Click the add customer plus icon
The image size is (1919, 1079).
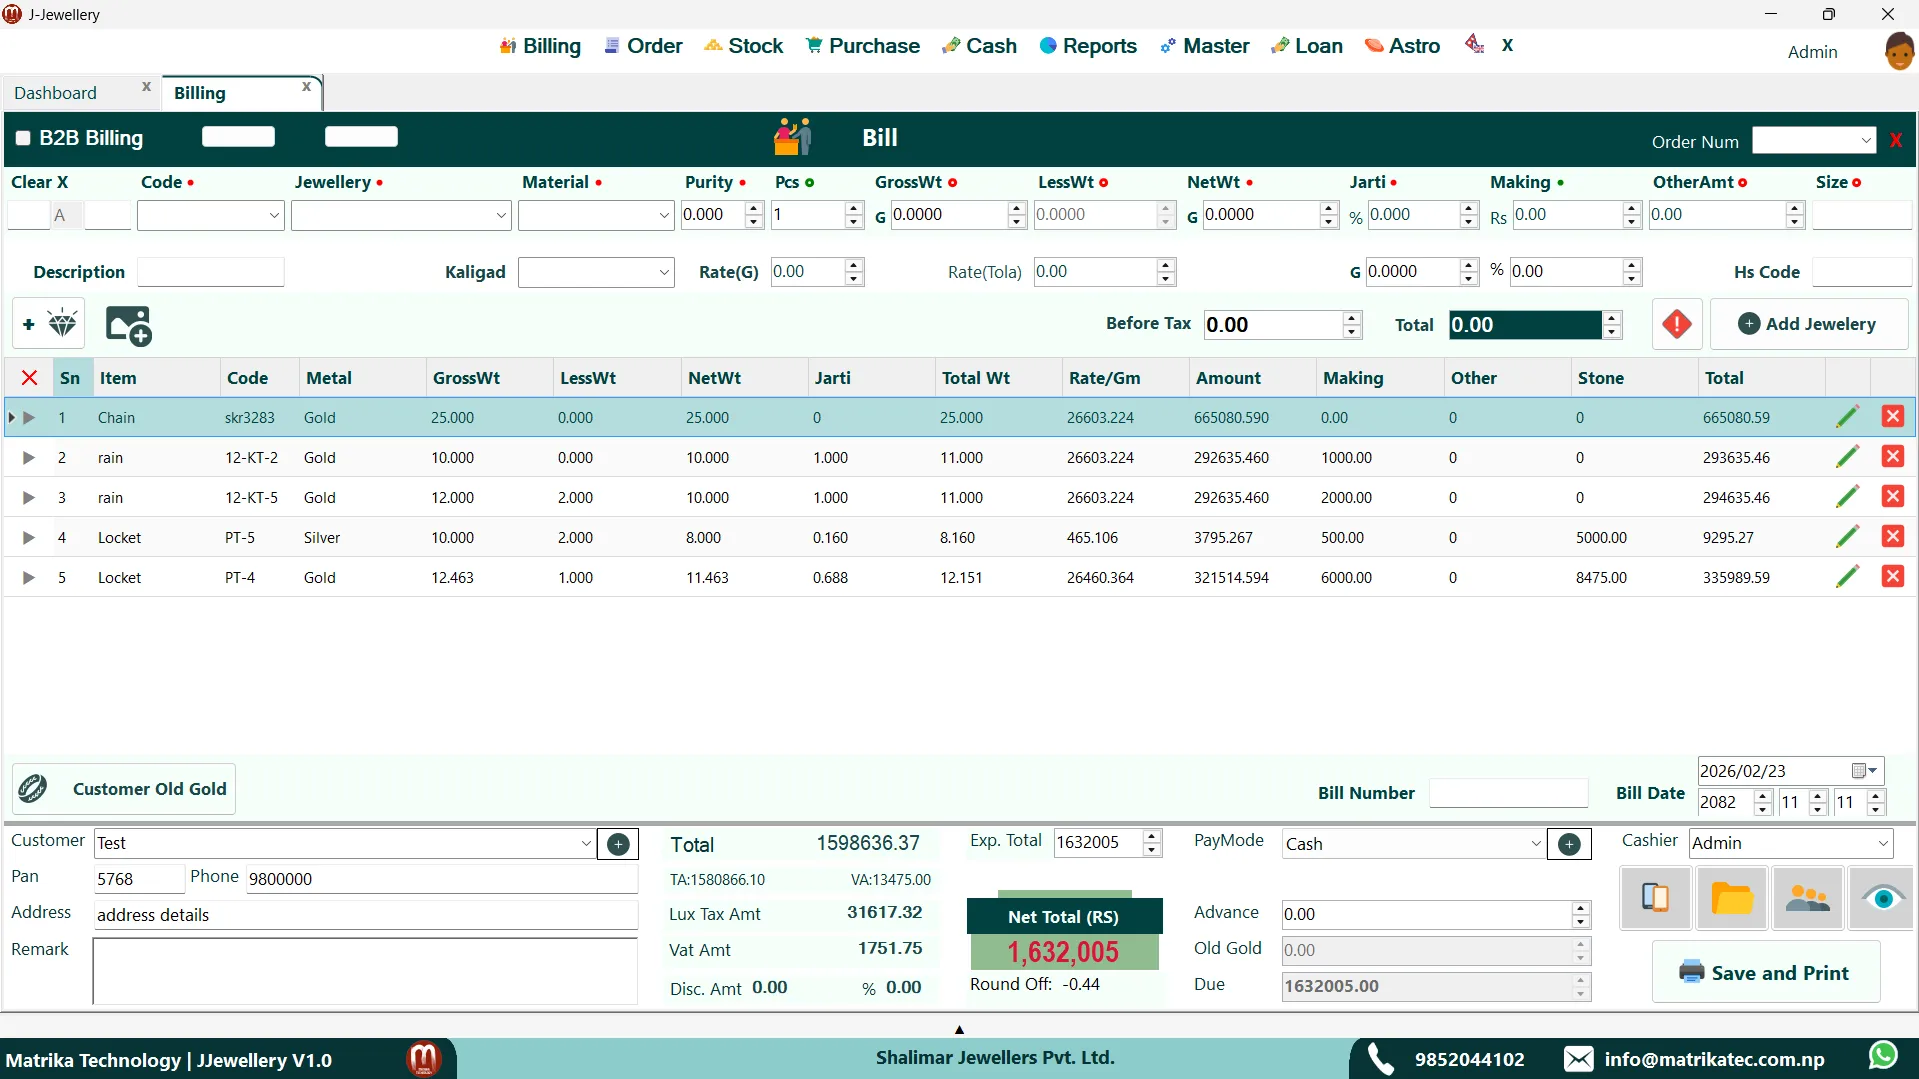point(618,844)
